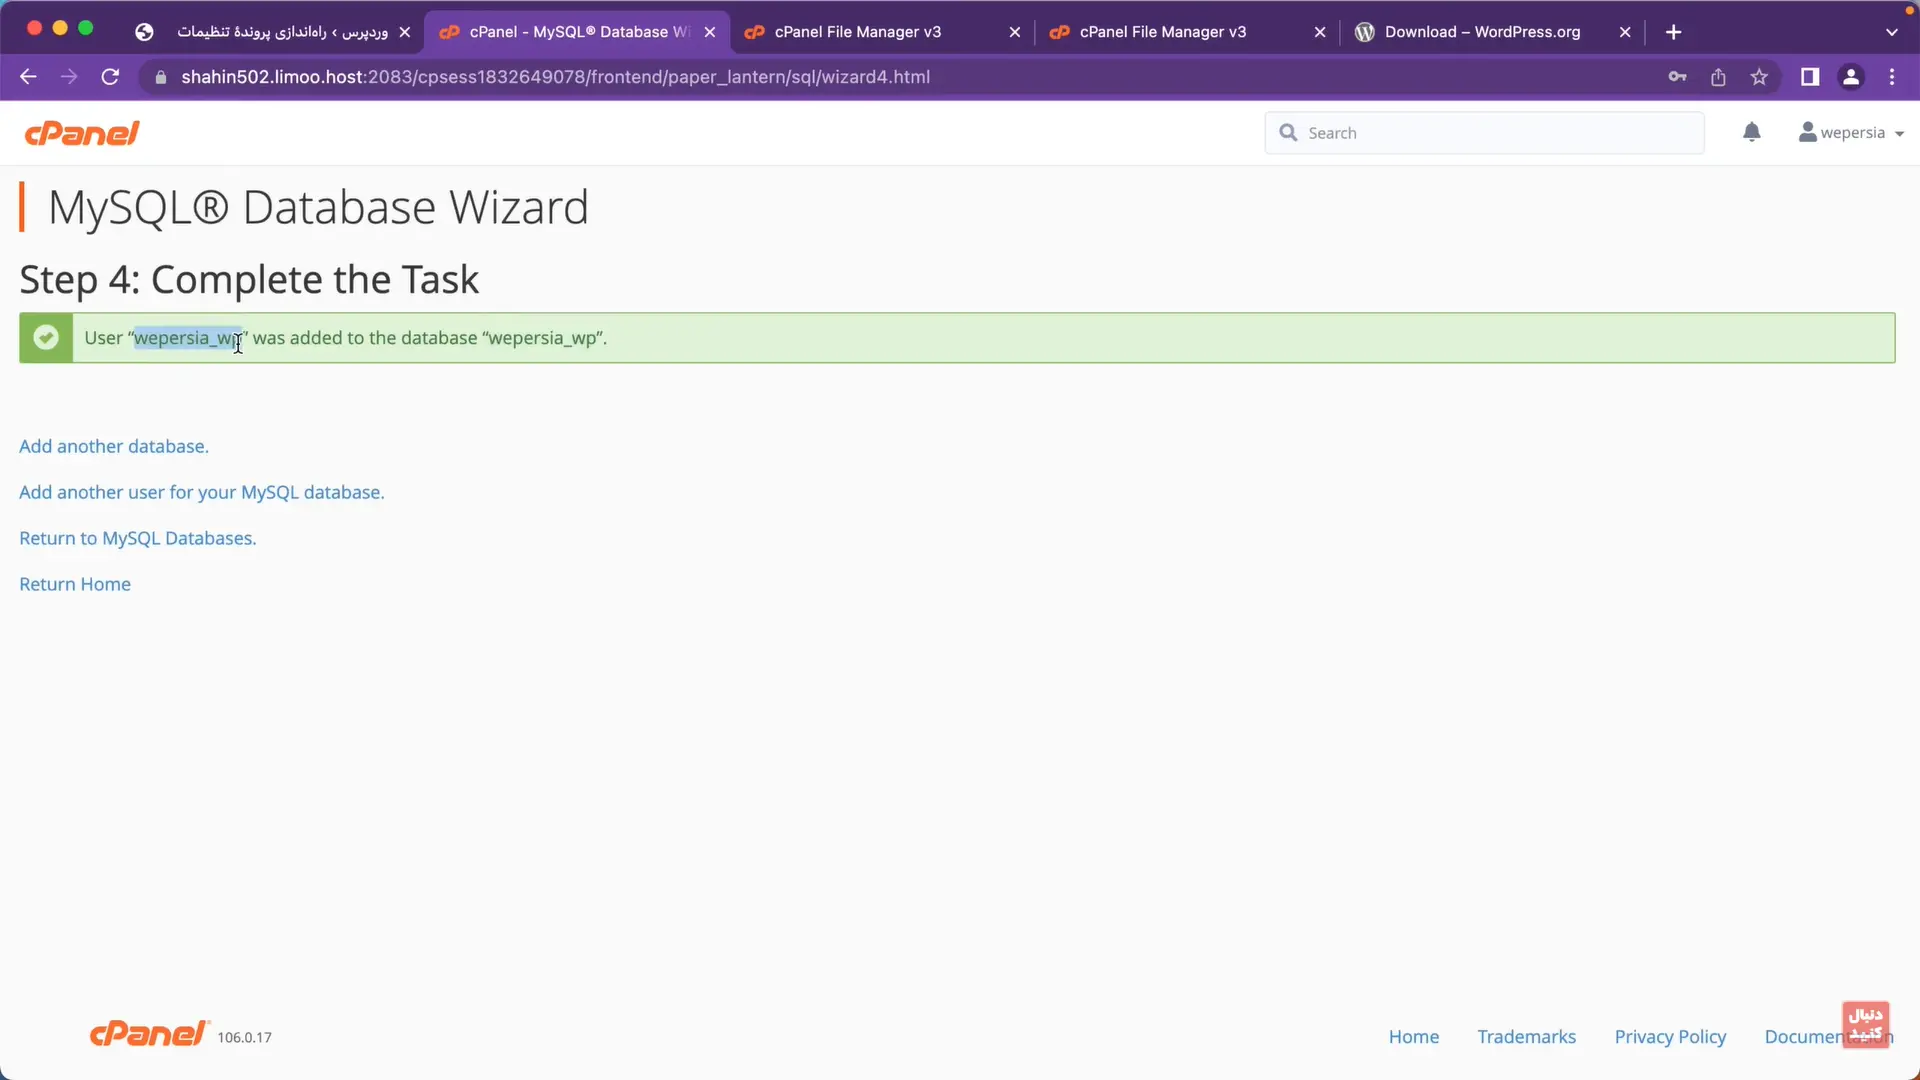Go back with the browser back arrow
The image size is (1920, 1080).
pos(28,77)
